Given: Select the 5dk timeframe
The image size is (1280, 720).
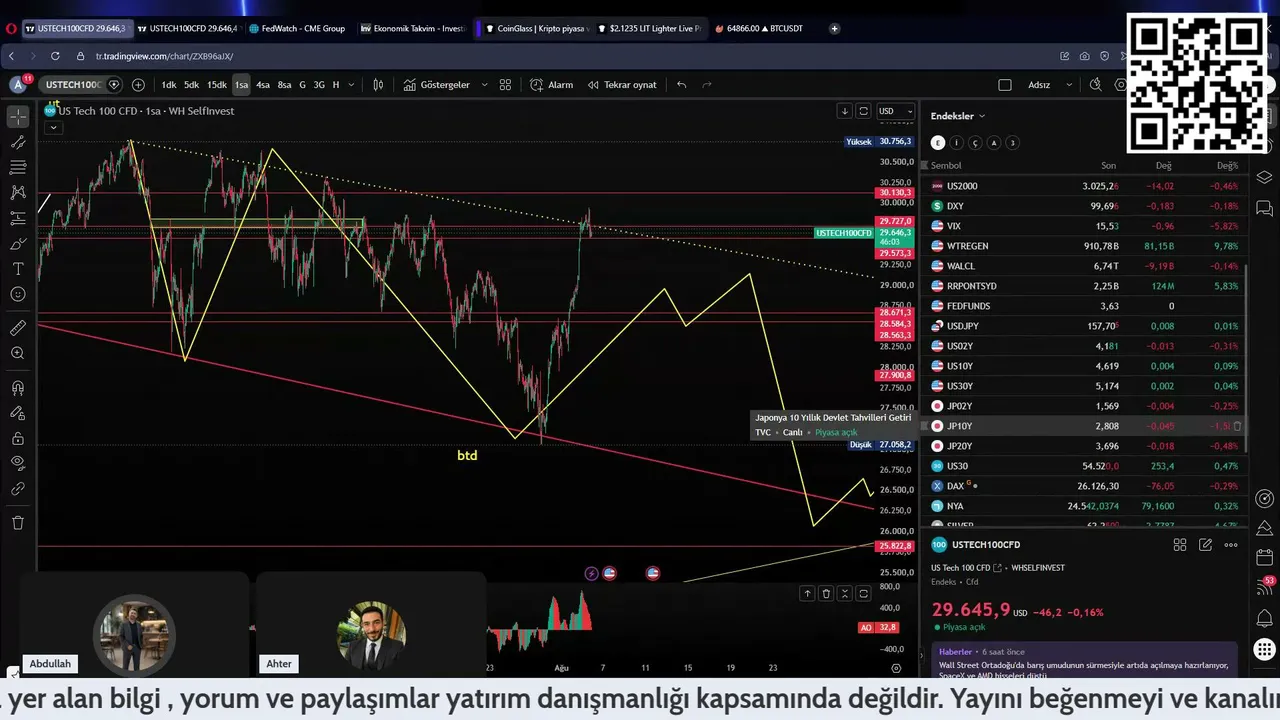Looking at the screenshot, I should [191, 85].
